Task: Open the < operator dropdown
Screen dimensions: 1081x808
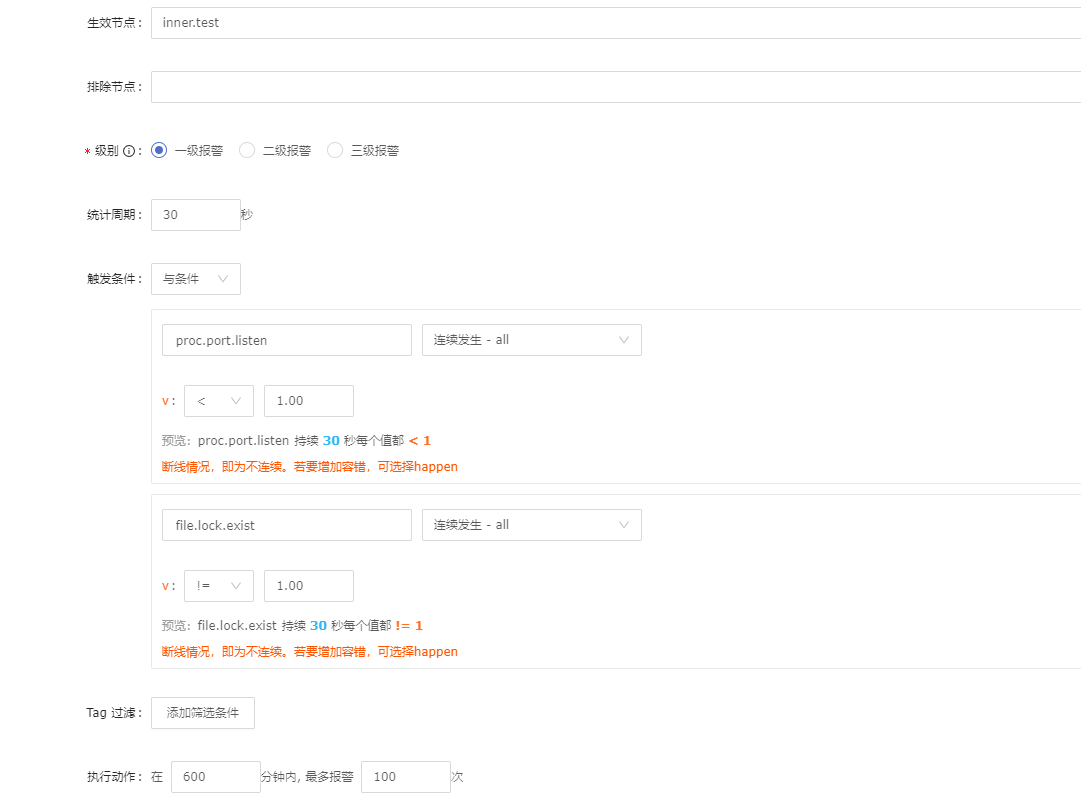Action: [x=219, y=401]
